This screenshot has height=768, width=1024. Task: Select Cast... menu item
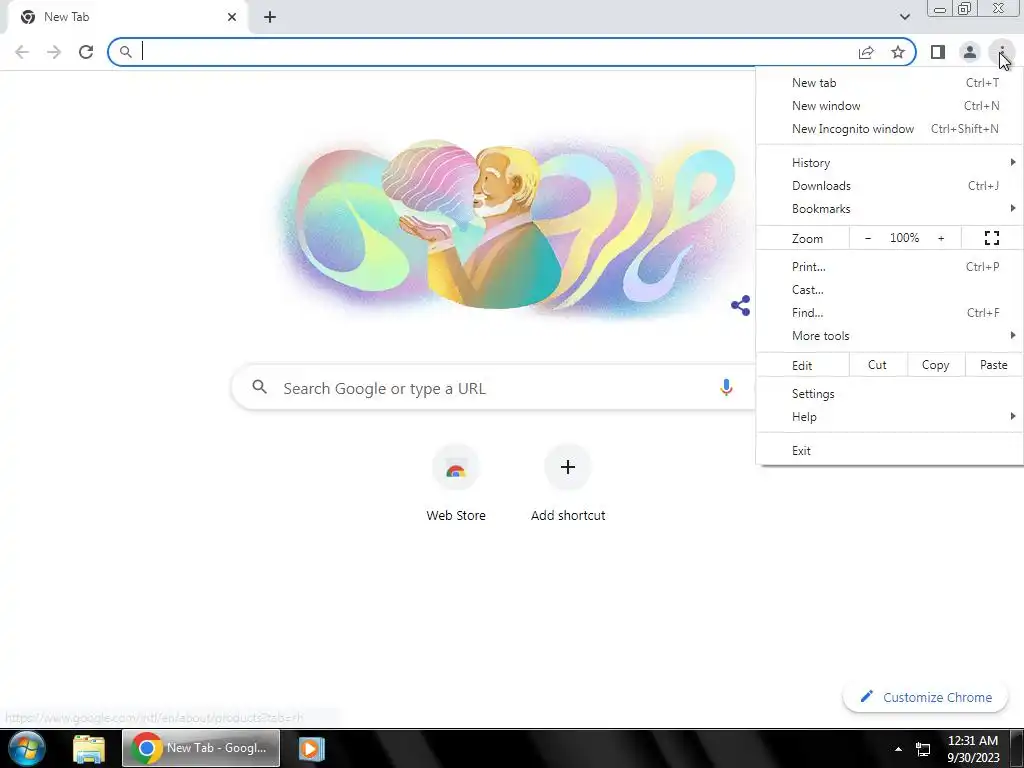tap(889, 289)
